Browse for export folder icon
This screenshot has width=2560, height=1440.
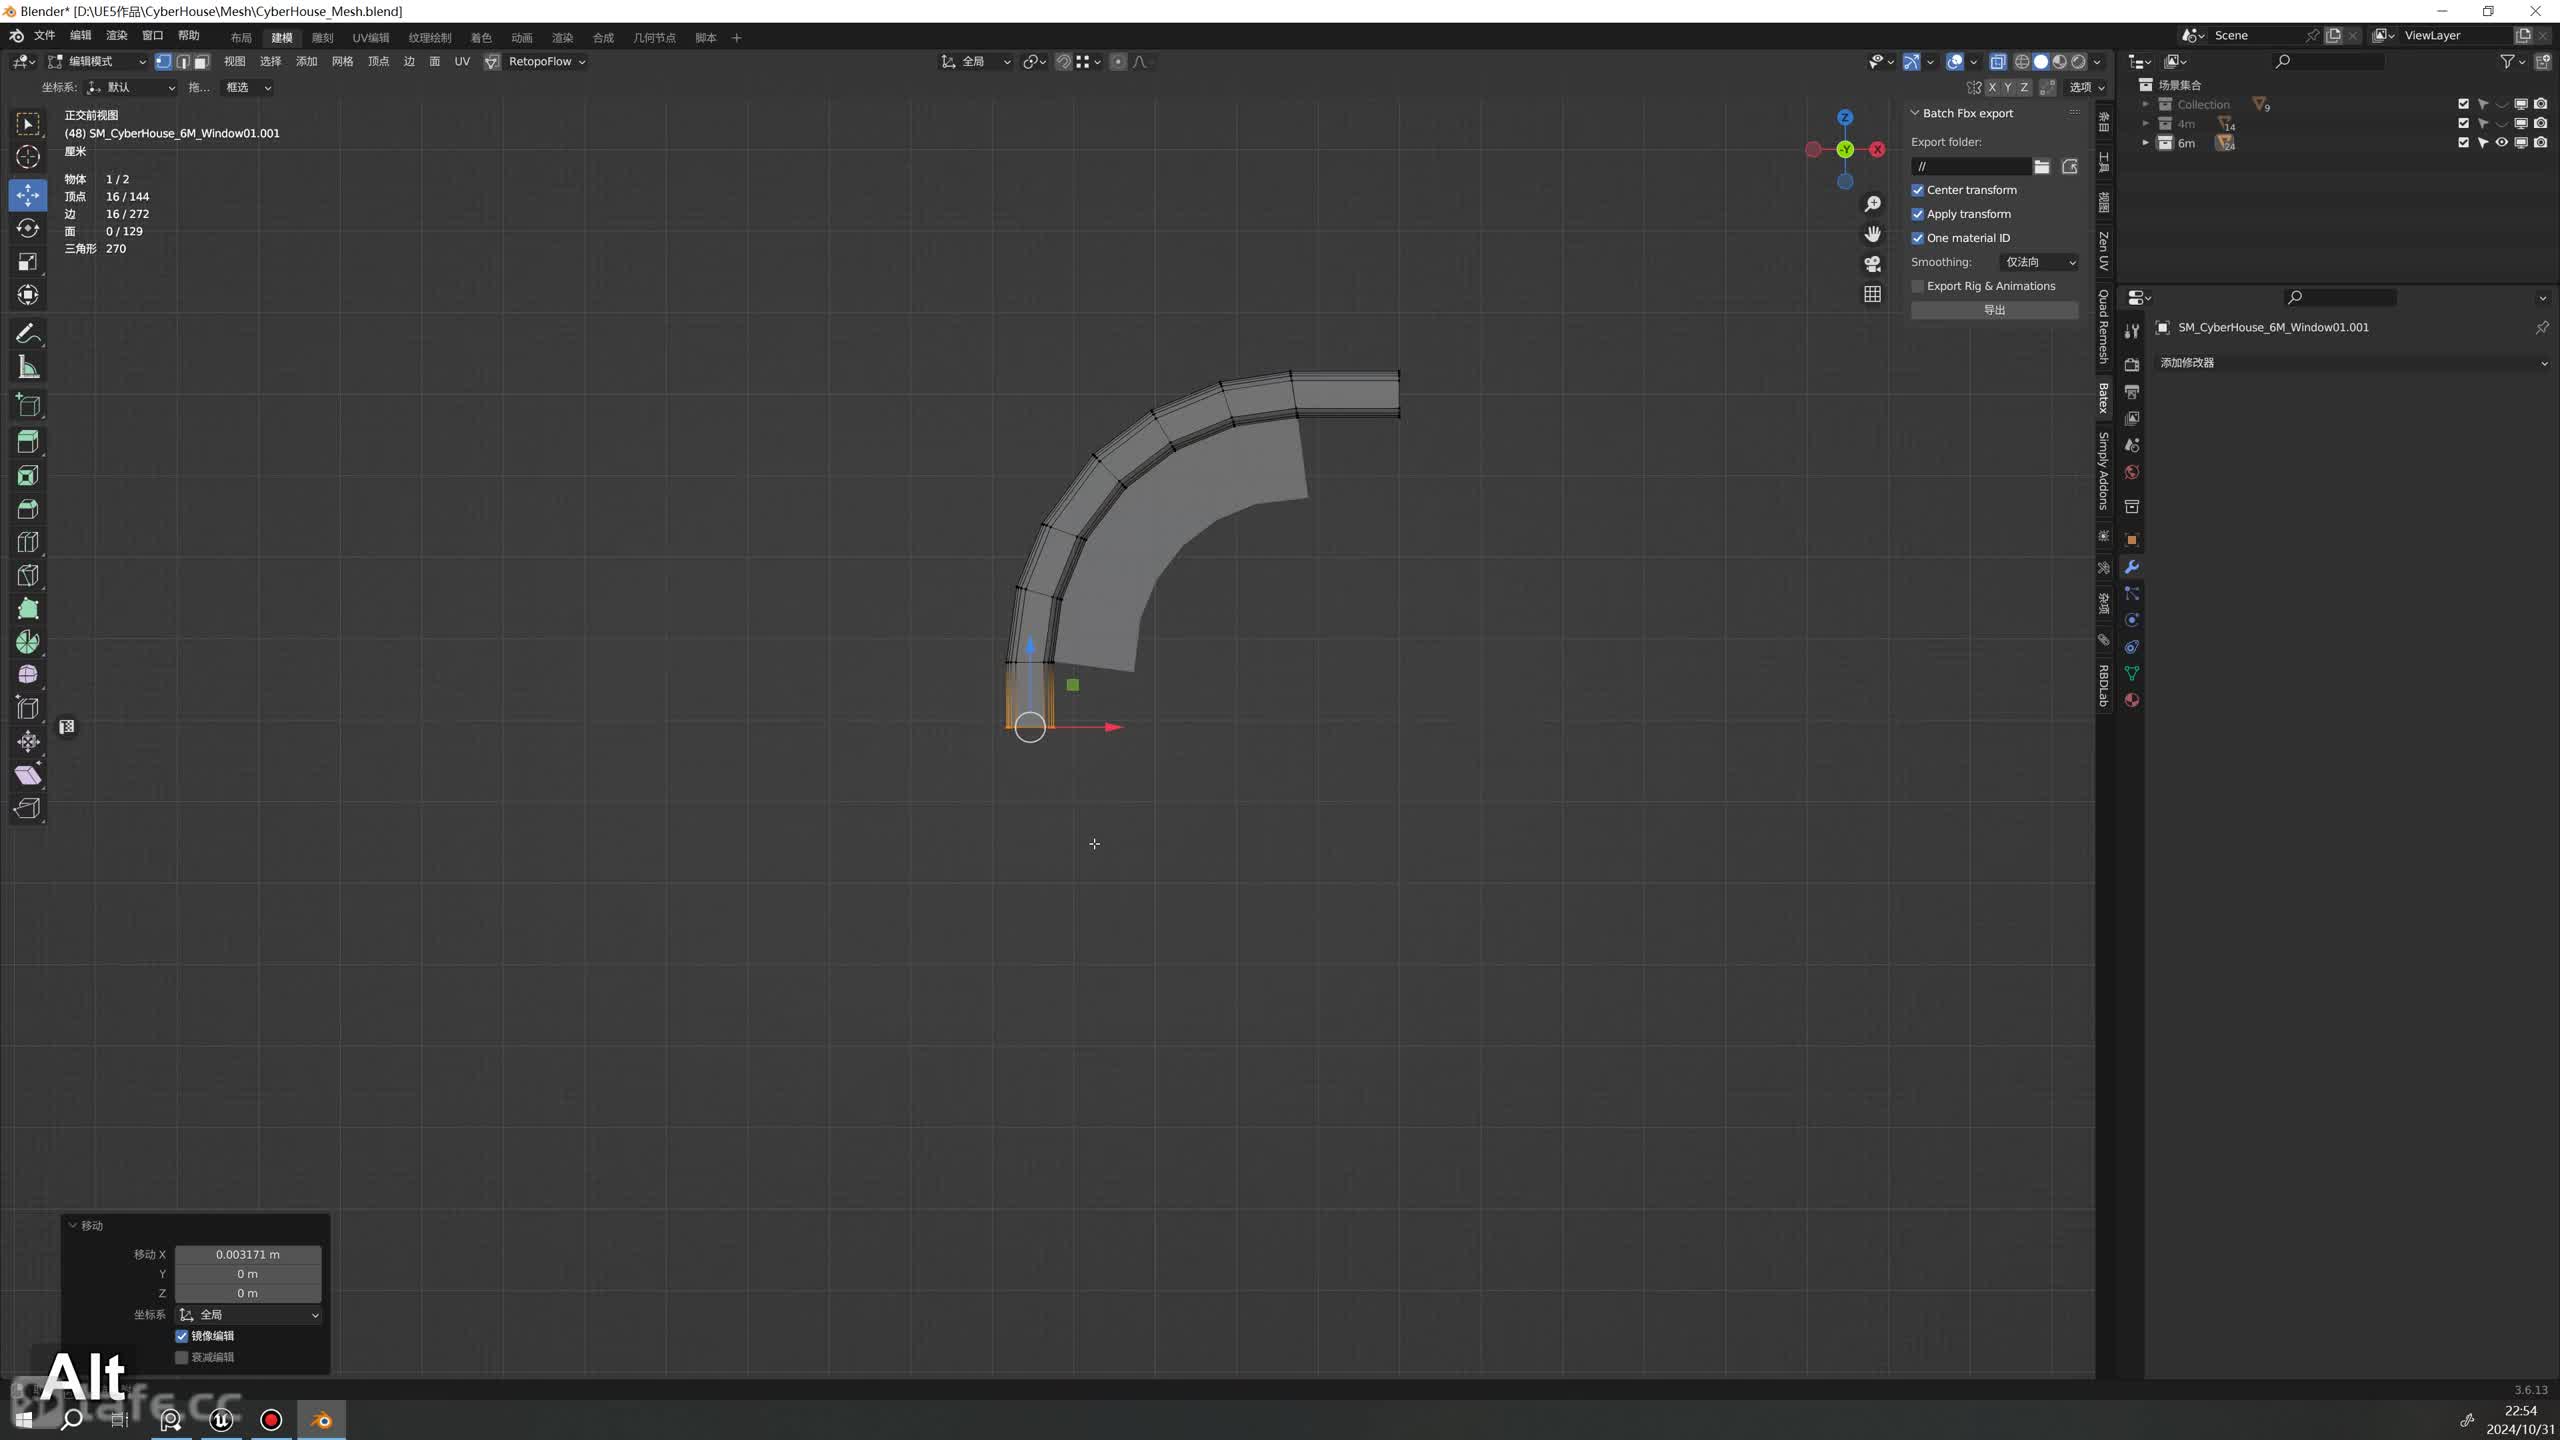(2041, 166)
